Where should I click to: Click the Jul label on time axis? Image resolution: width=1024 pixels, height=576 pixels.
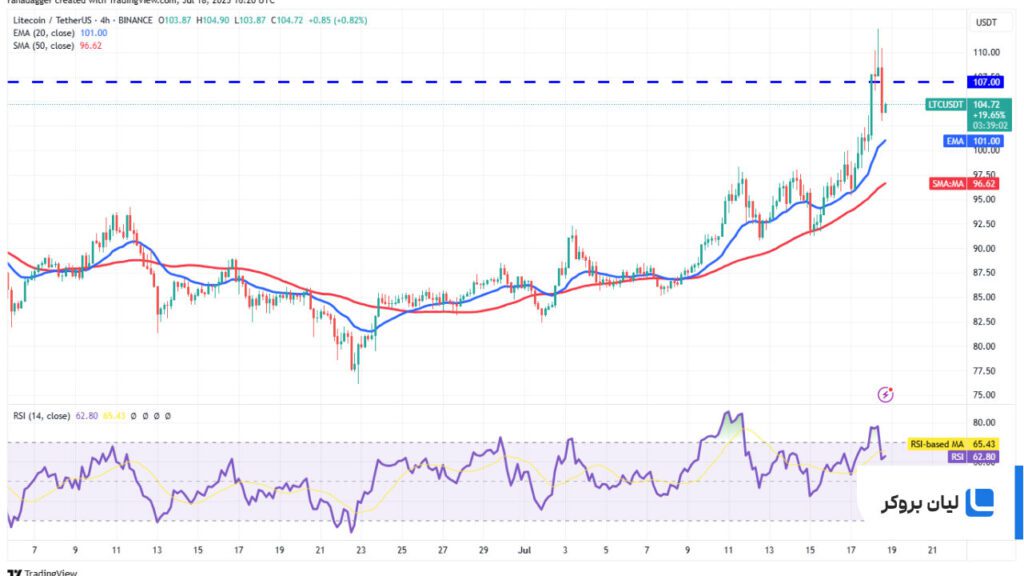[524, 551]
